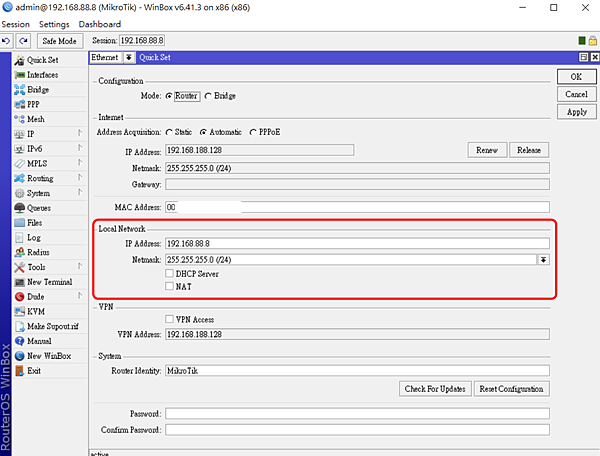The image size is (600, 456).
Task: Click the Reset Configuration button
Action: [x=511, y=389]
